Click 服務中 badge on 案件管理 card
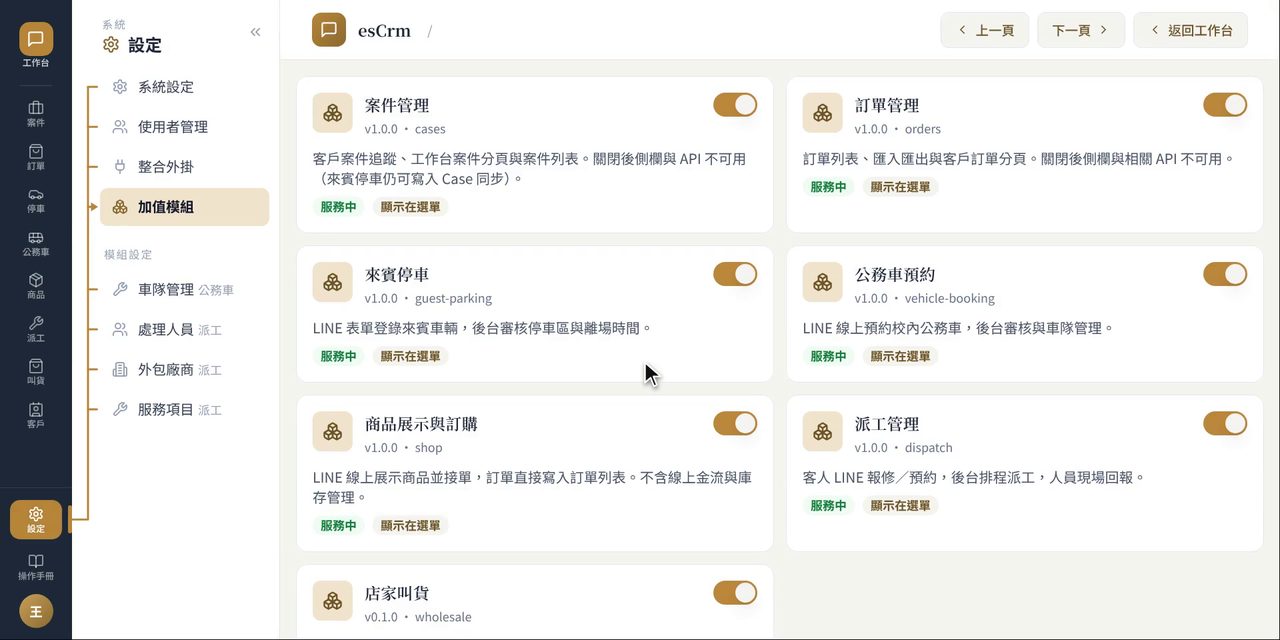 338,207
